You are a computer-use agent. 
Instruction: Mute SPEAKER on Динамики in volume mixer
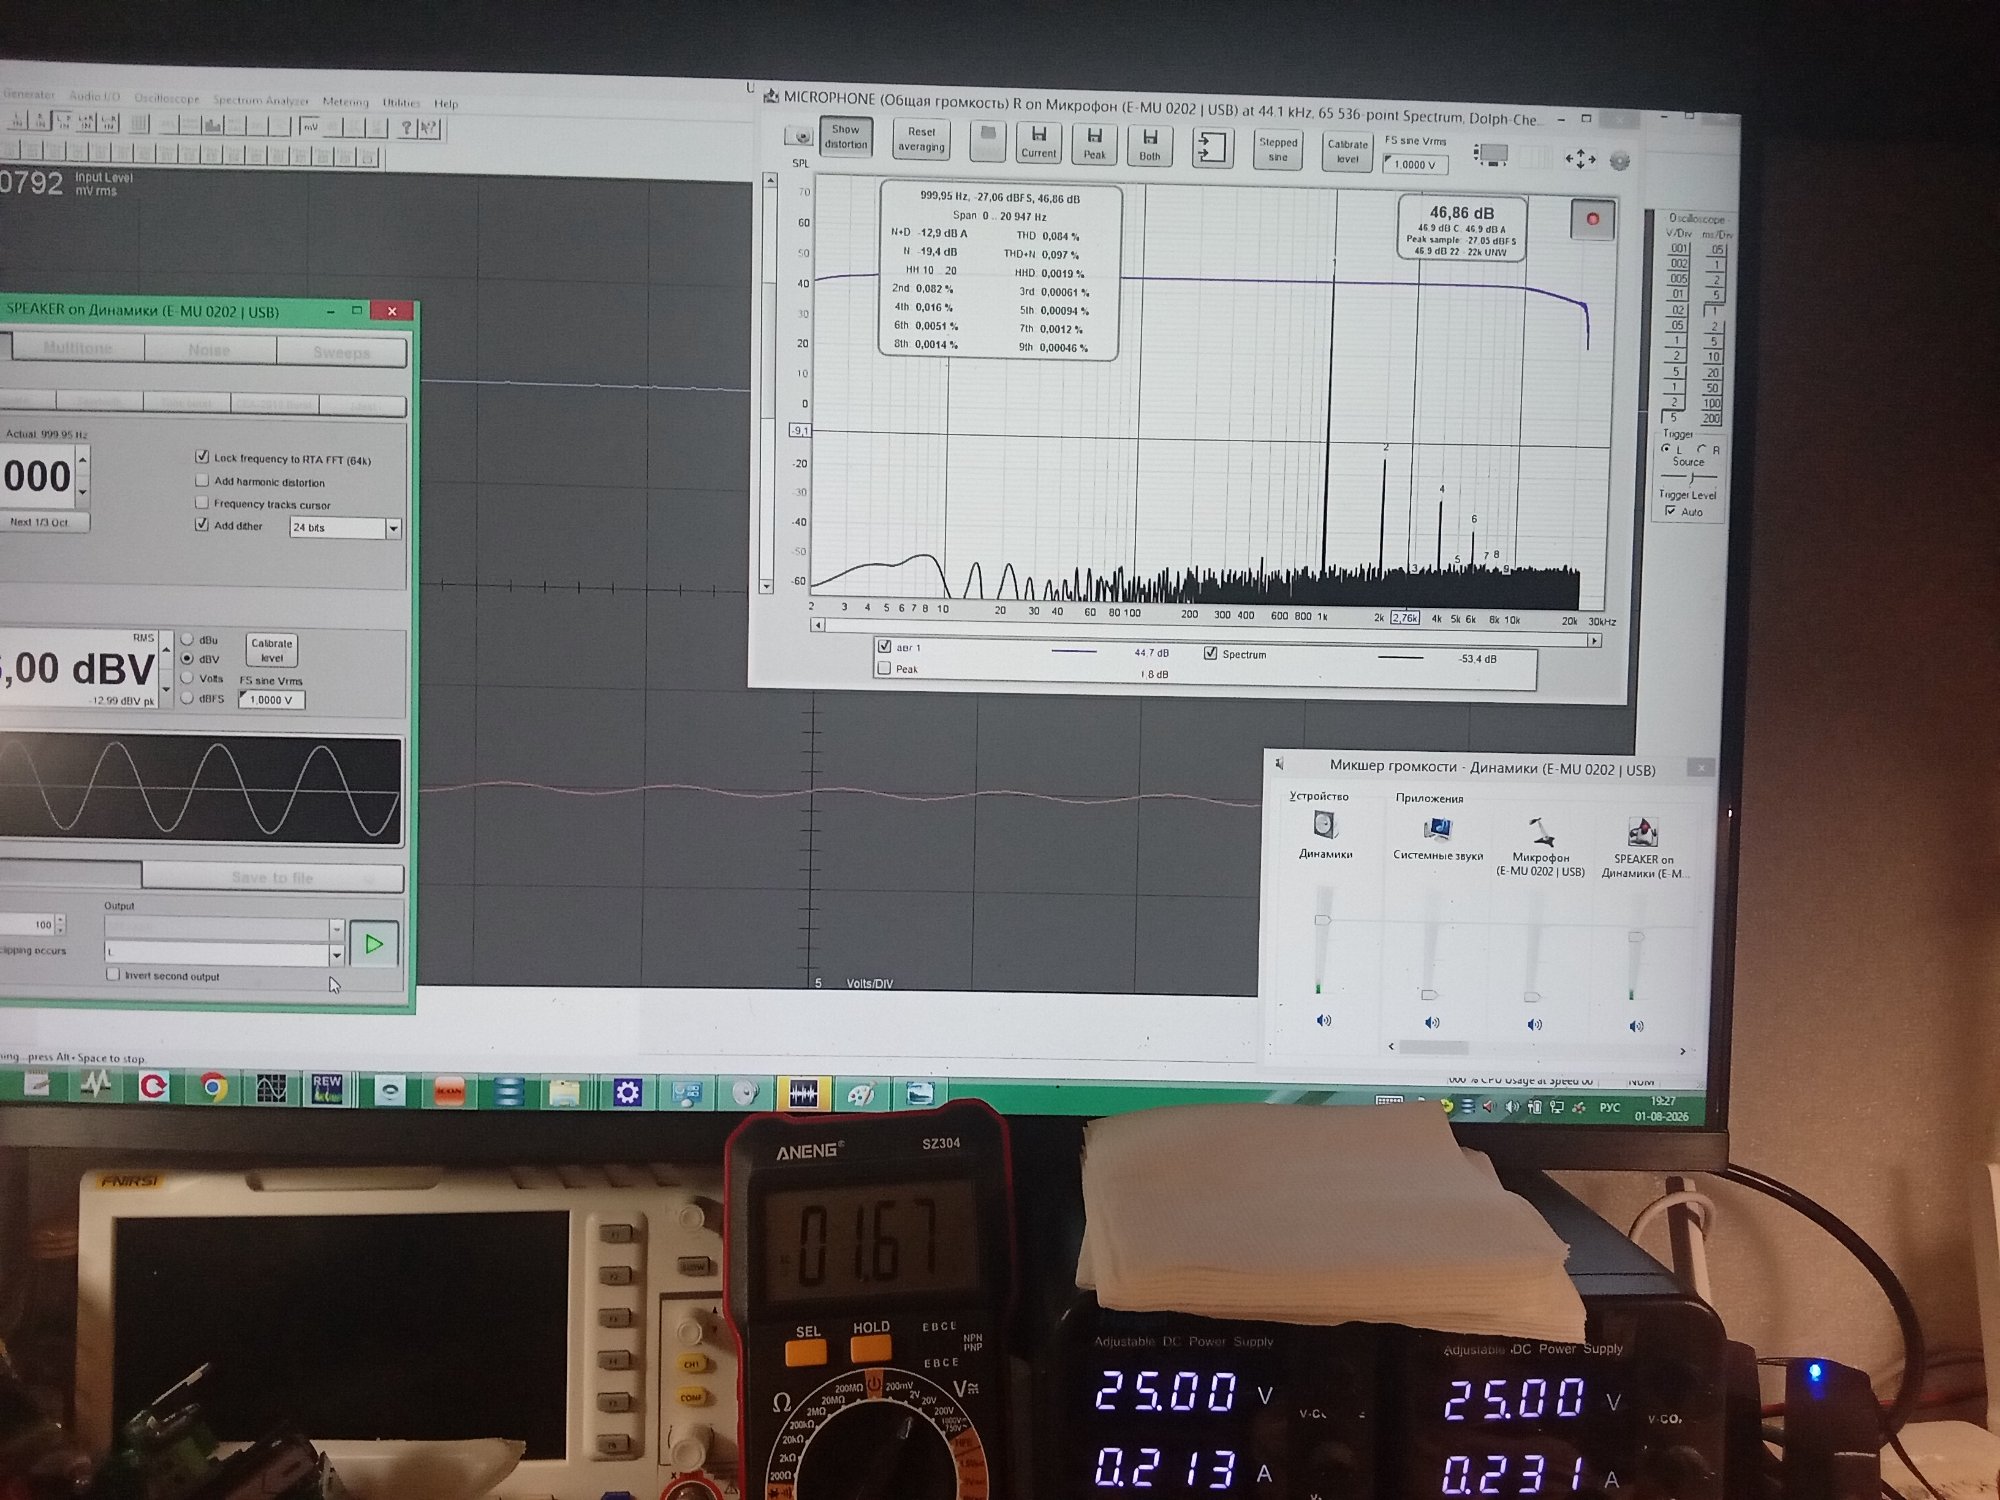coord(1636,1027)
